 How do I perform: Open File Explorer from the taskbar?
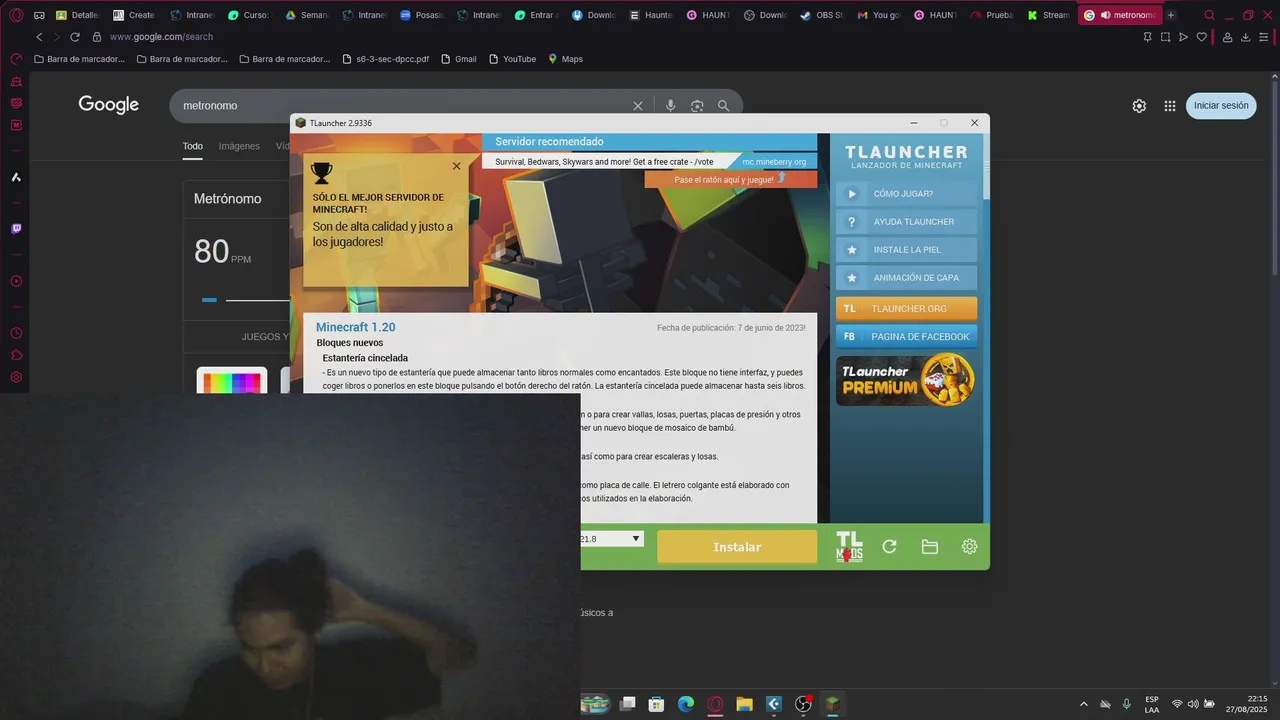(x=744, y=704)
